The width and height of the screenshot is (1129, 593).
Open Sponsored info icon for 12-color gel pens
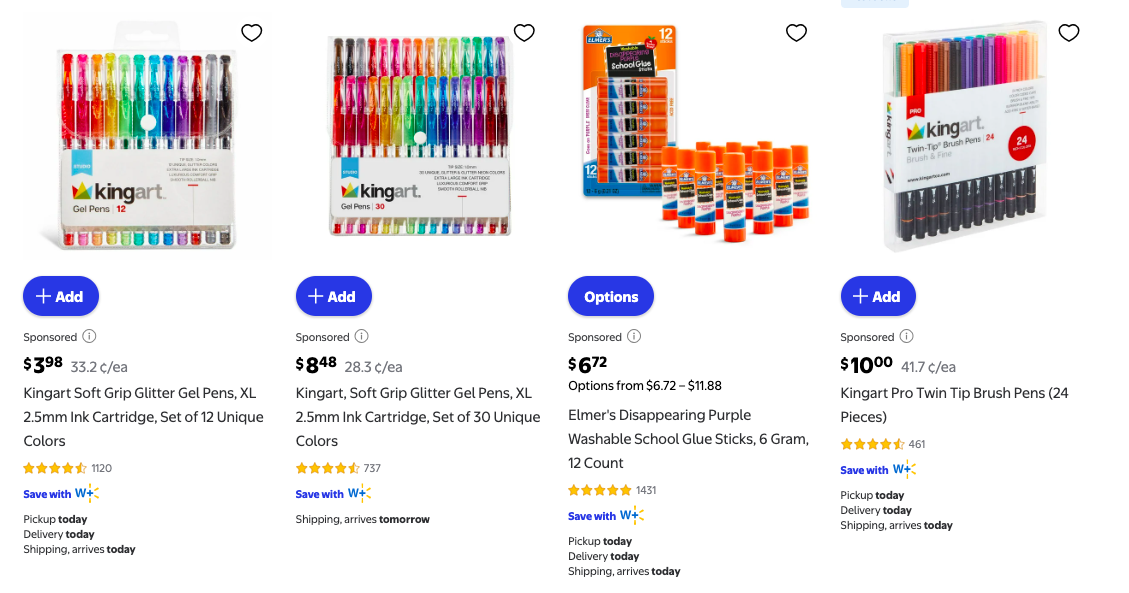click(89, 337)
